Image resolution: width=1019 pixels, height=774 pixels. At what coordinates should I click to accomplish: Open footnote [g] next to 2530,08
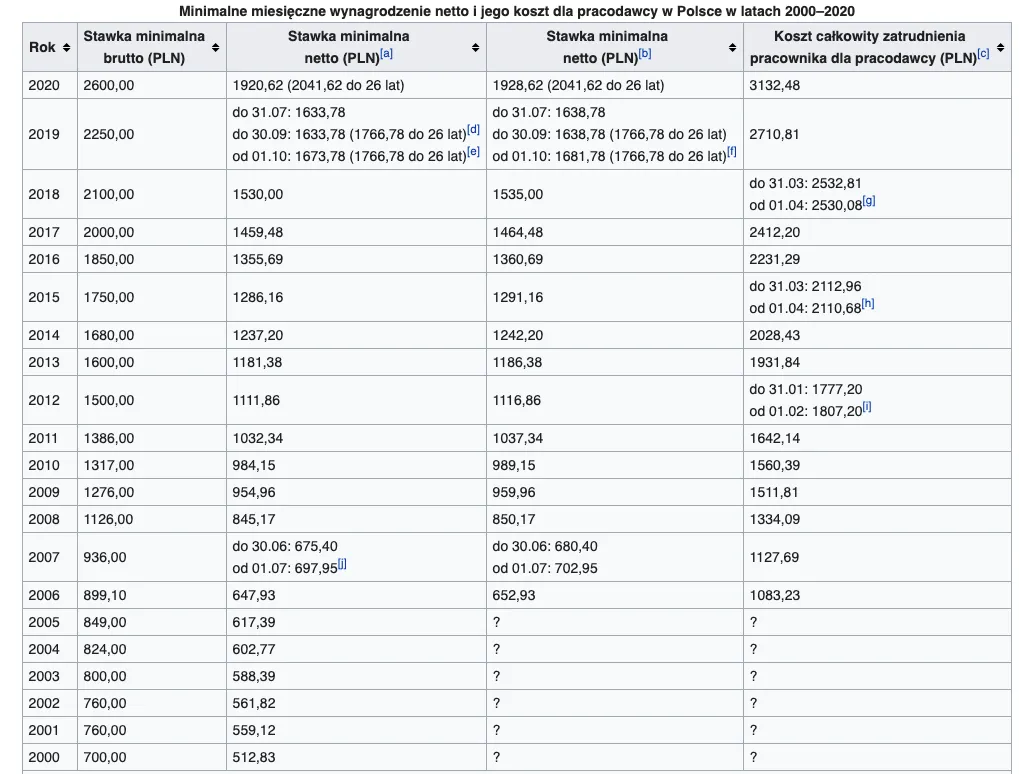point(869,201)
